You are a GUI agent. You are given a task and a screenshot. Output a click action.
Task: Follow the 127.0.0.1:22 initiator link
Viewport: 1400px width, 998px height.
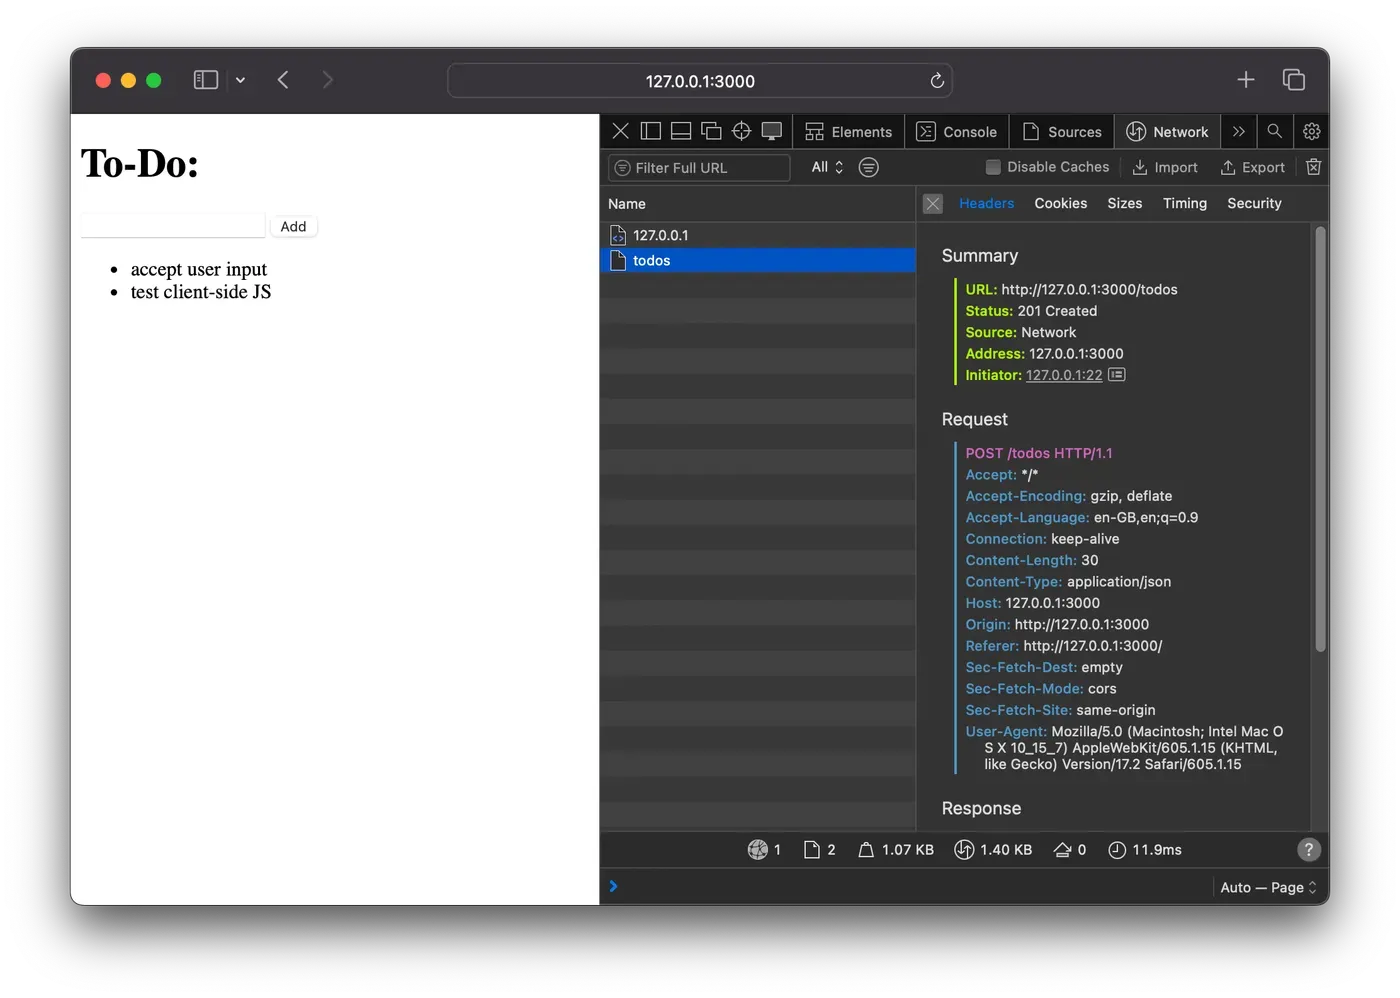[1064, 375]
